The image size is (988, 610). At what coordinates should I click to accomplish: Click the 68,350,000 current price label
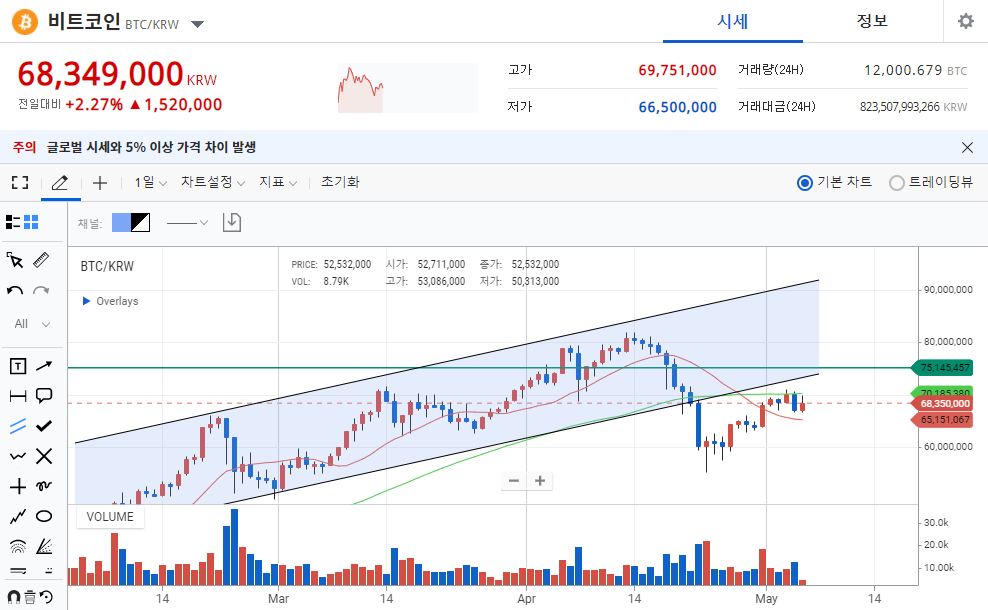click(943, 403)
